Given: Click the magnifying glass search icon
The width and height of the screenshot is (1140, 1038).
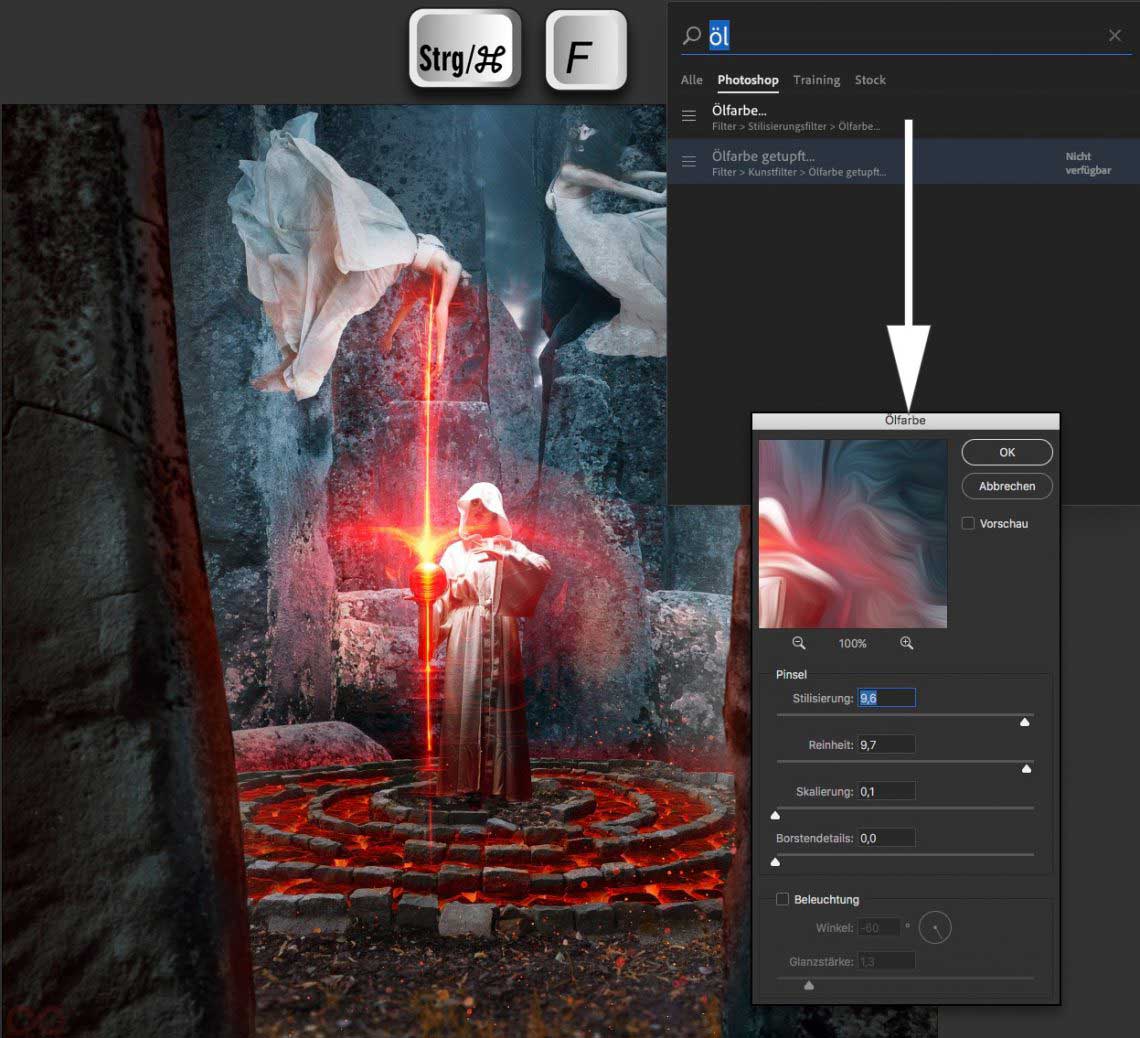Looking at the screenshot, I should click(691, 36).
